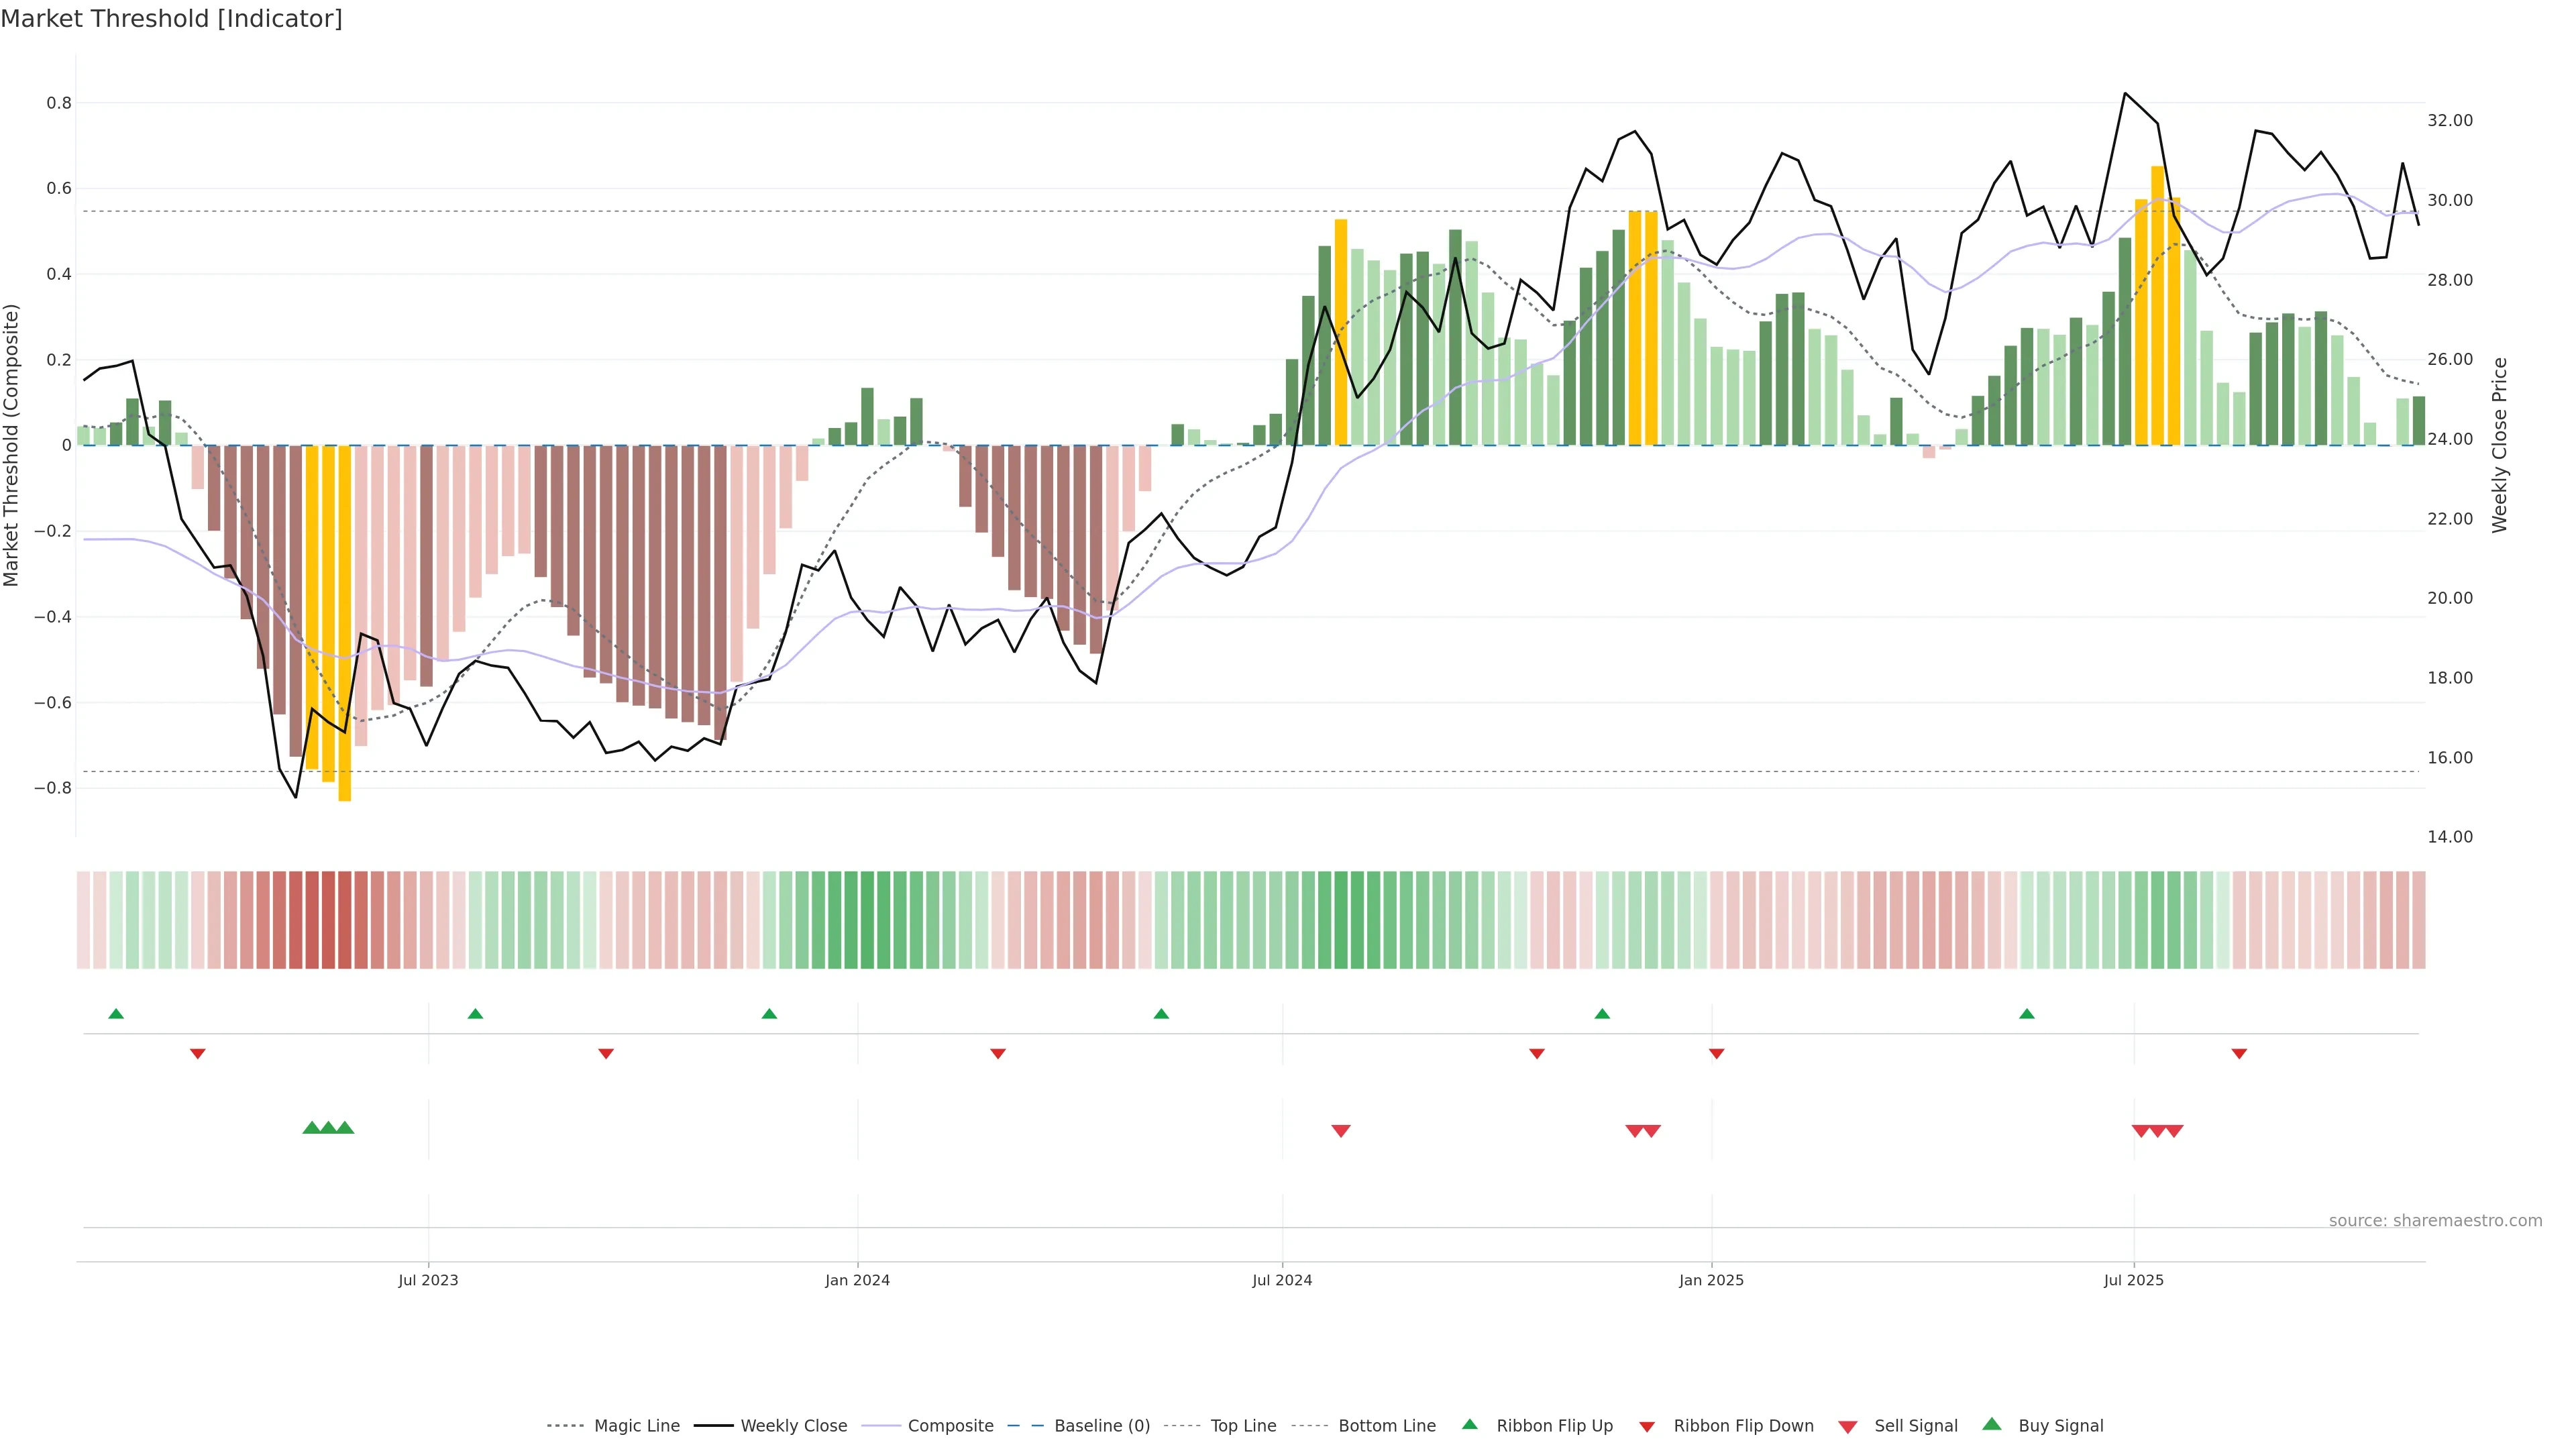
Task: Toggle the Bottom Line legend entry
Action: 1386,1426
